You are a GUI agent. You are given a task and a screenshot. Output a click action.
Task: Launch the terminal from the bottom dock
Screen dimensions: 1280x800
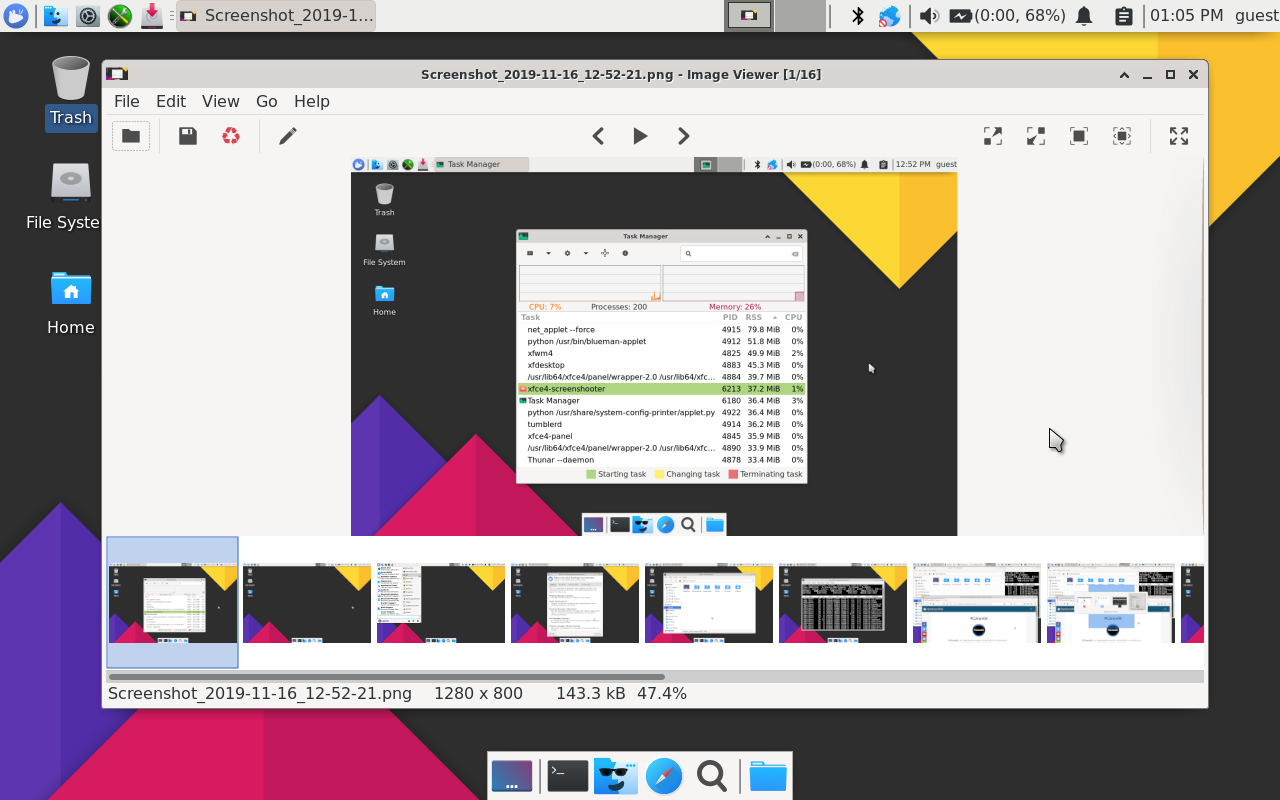click(x=567, y=776)
